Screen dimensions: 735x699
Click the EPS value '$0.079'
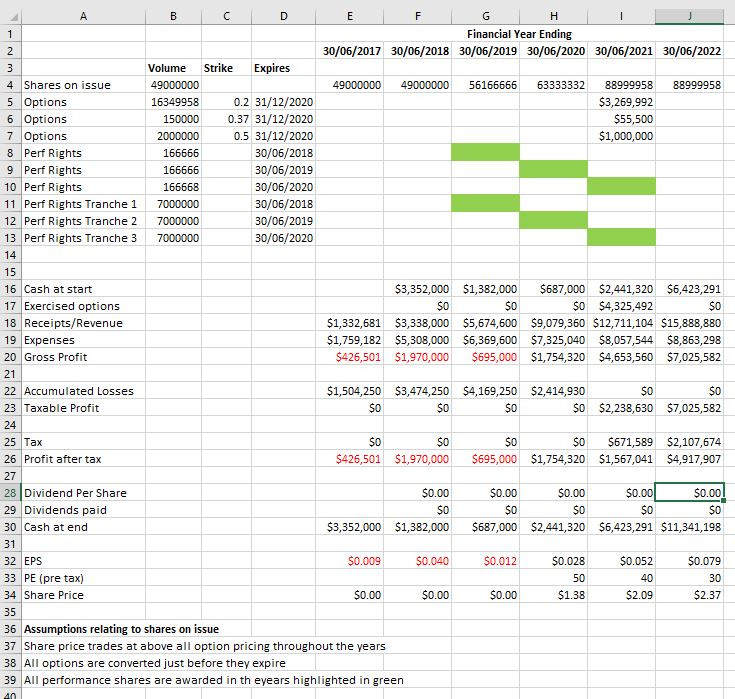(x=690, y=561)
